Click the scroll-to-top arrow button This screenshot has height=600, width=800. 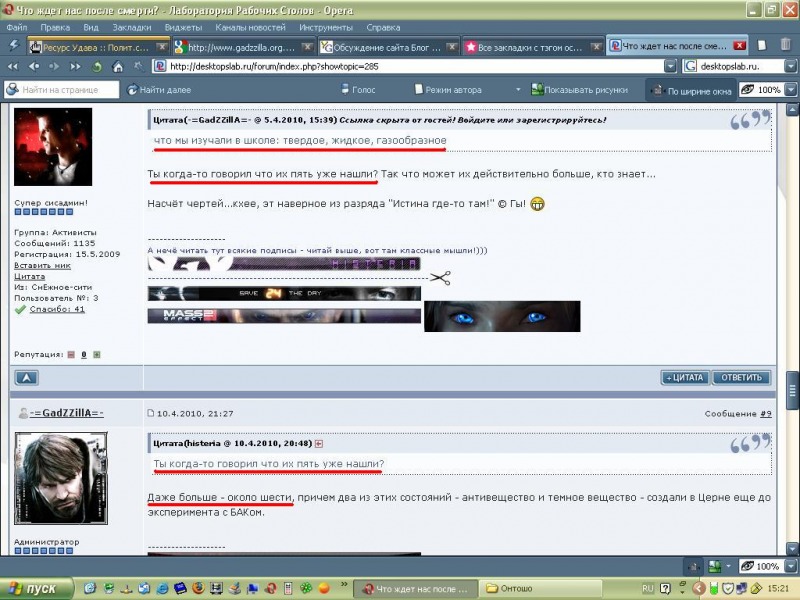tap(27, 377)
